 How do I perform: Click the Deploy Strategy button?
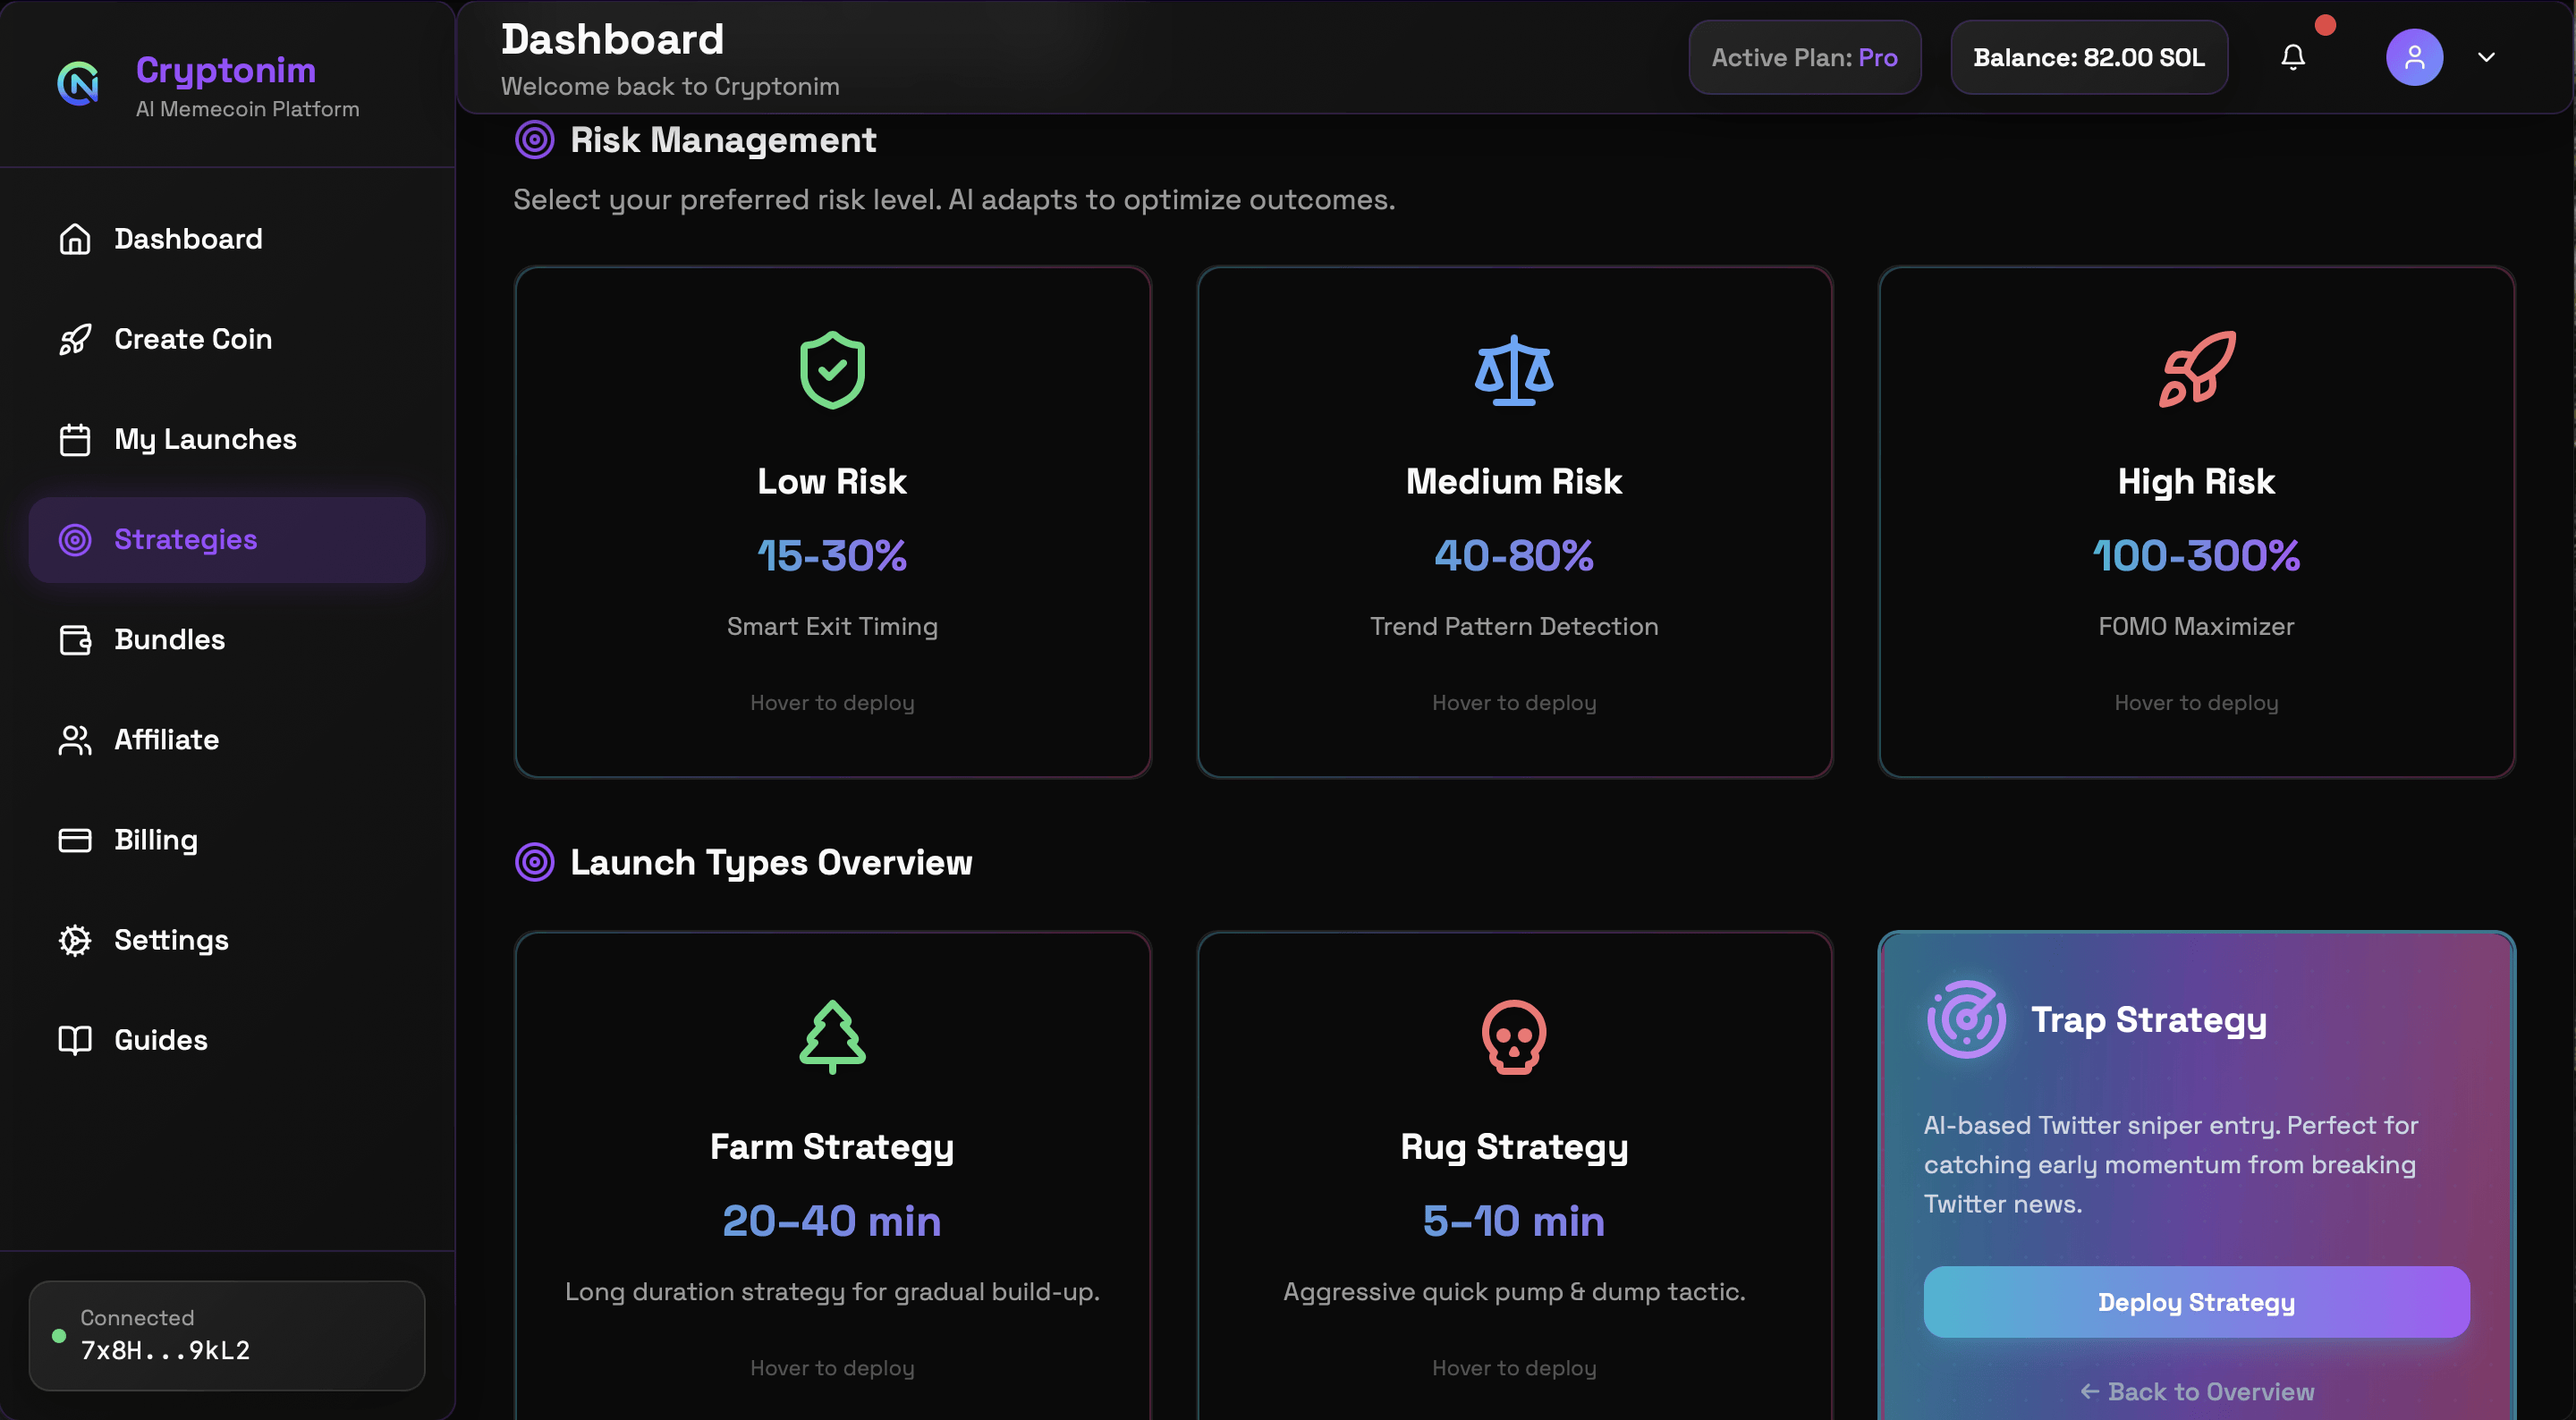2196,1301
